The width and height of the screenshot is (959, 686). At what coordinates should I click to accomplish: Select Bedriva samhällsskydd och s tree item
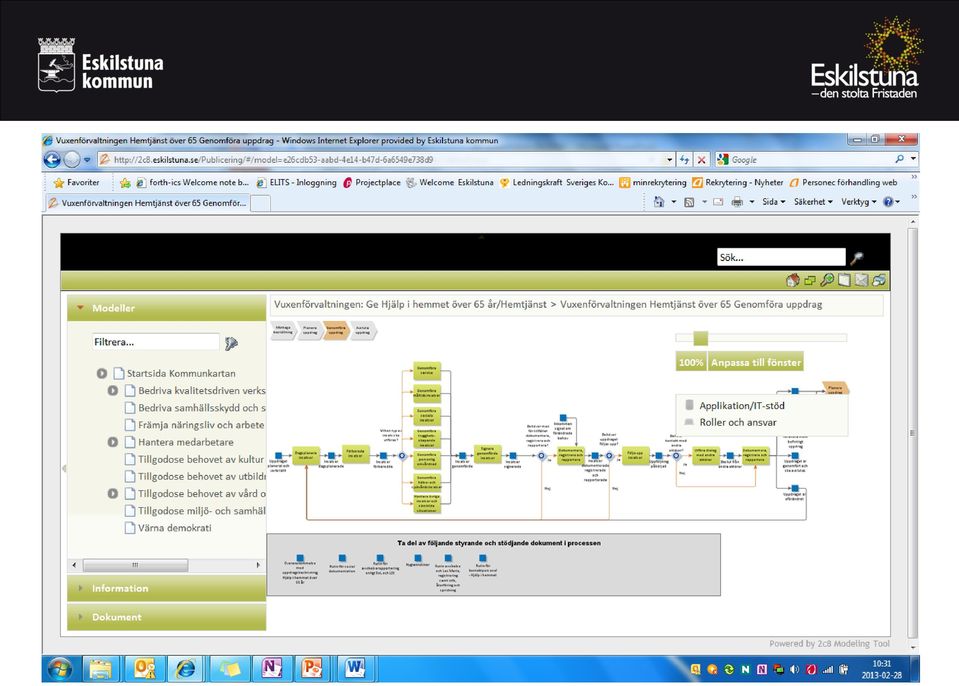click(202, 408)
